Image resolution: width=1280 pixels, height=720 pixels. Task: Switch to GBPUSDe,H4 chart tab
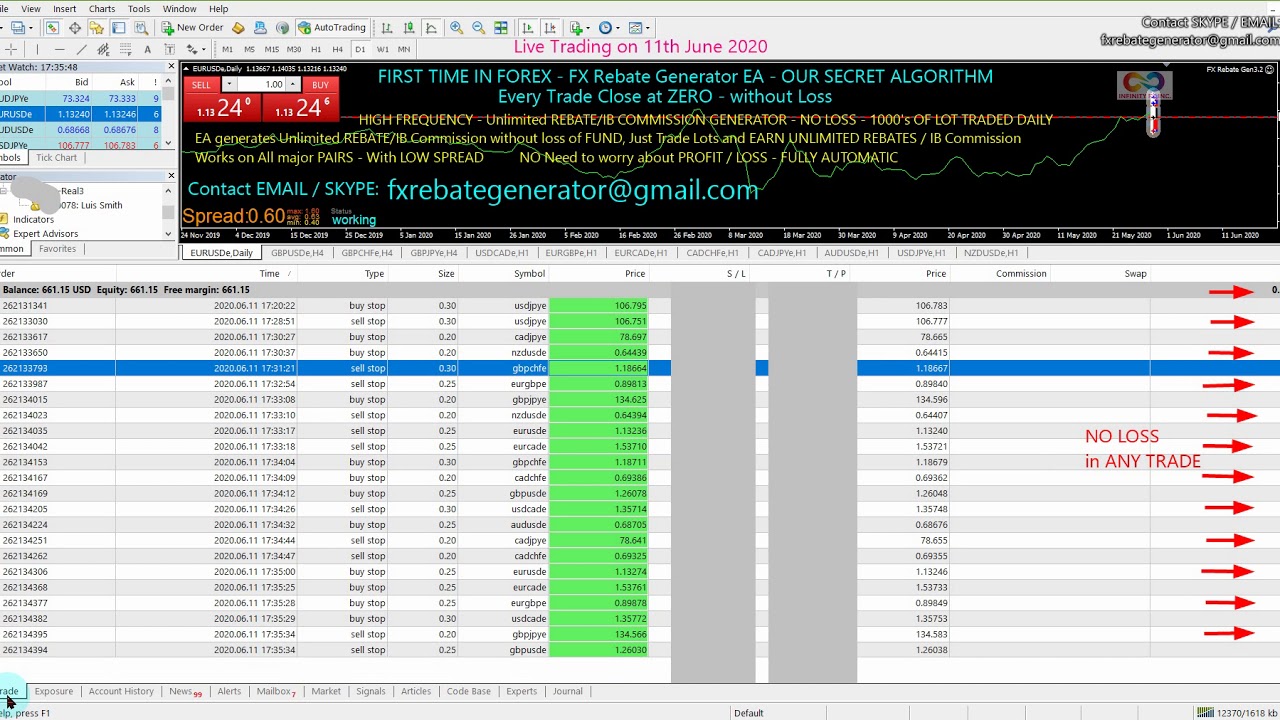[x=297, y=253]
